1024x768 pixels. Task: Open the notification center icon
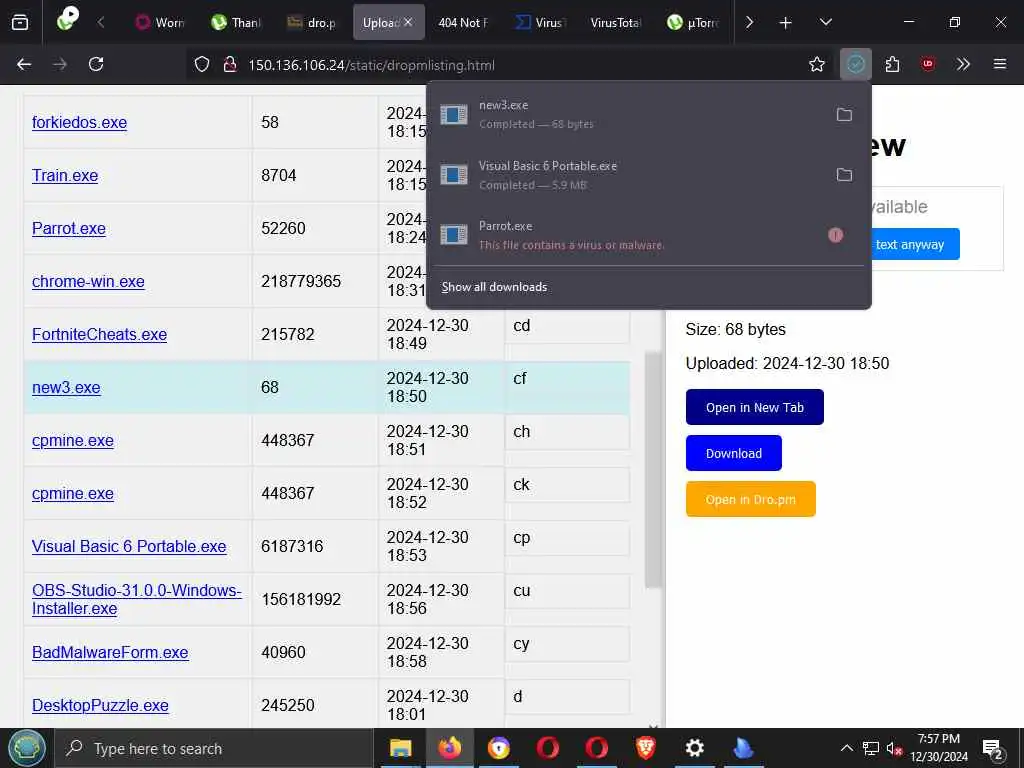pyautogui.click(x=993, y=749)
